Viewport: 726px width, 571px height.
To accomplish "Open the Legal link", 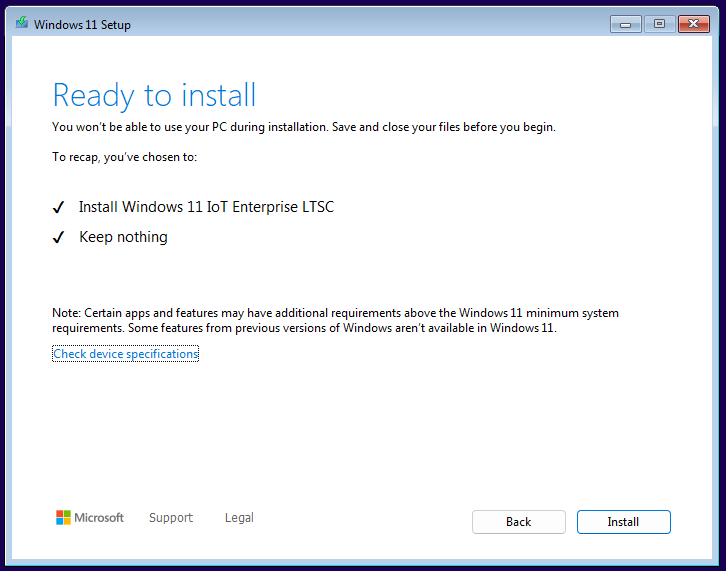I will [239, 517].
